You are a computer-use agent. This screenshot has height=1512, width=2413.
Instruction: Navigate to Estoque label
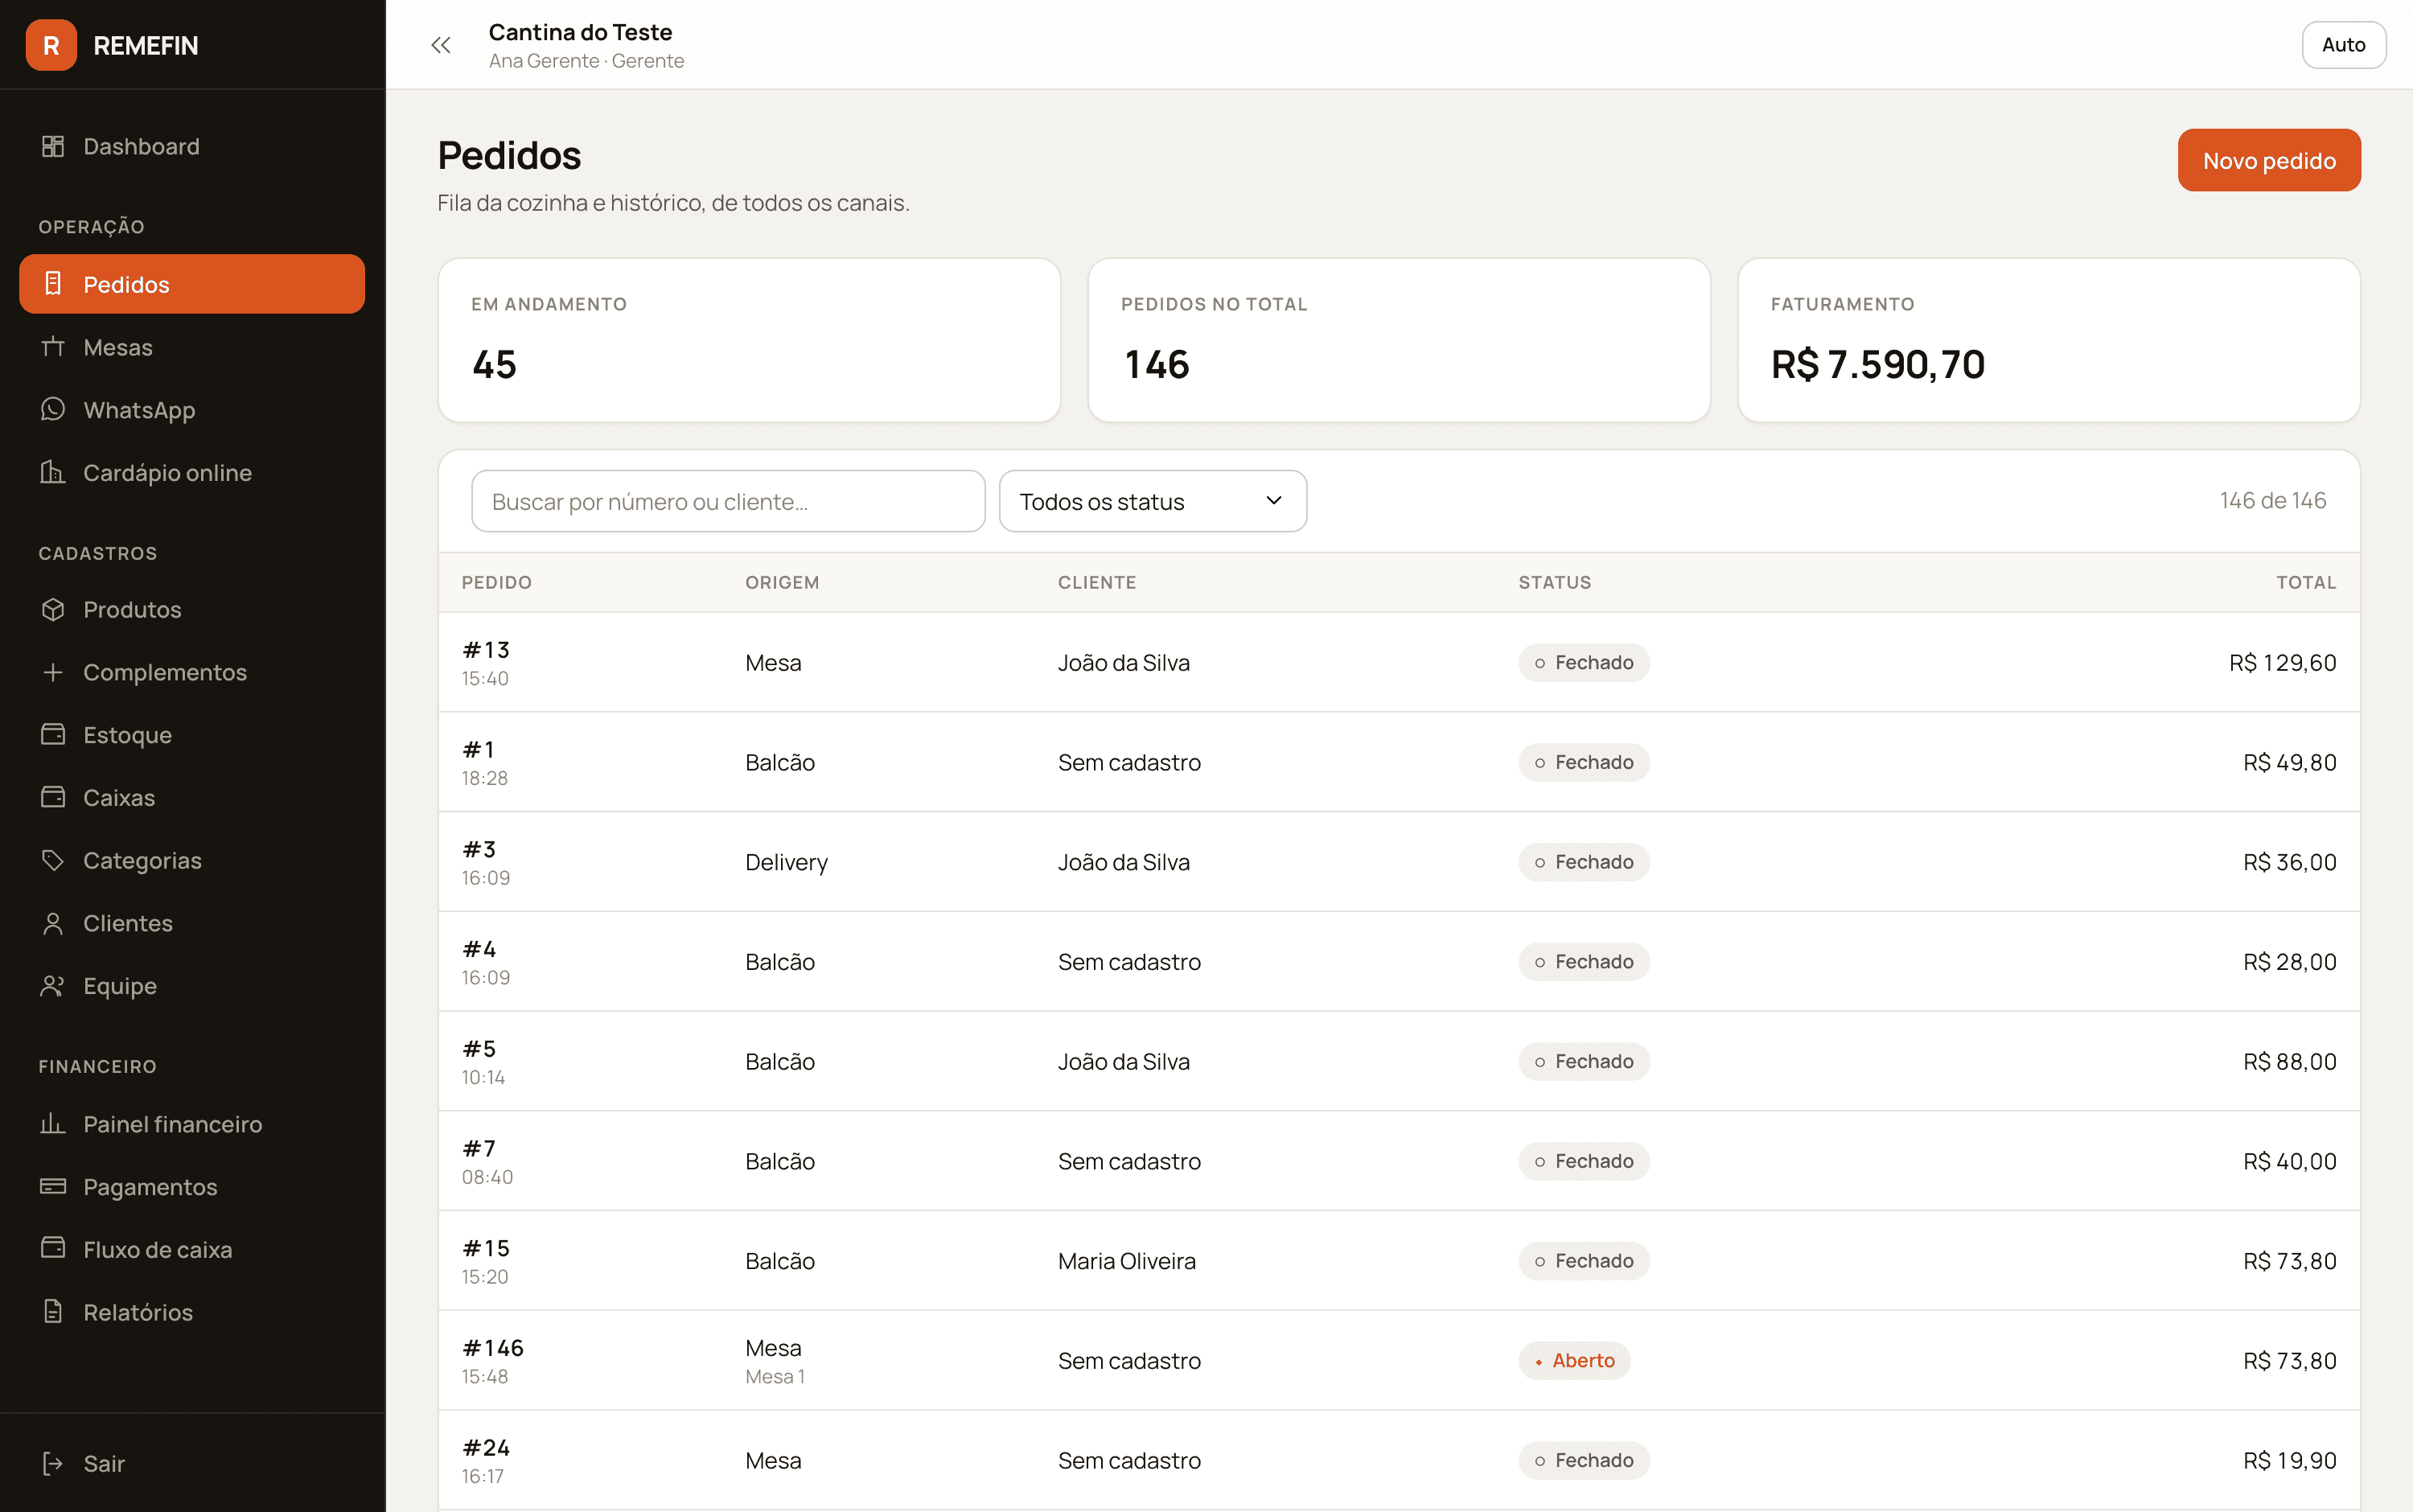(127, 735)
